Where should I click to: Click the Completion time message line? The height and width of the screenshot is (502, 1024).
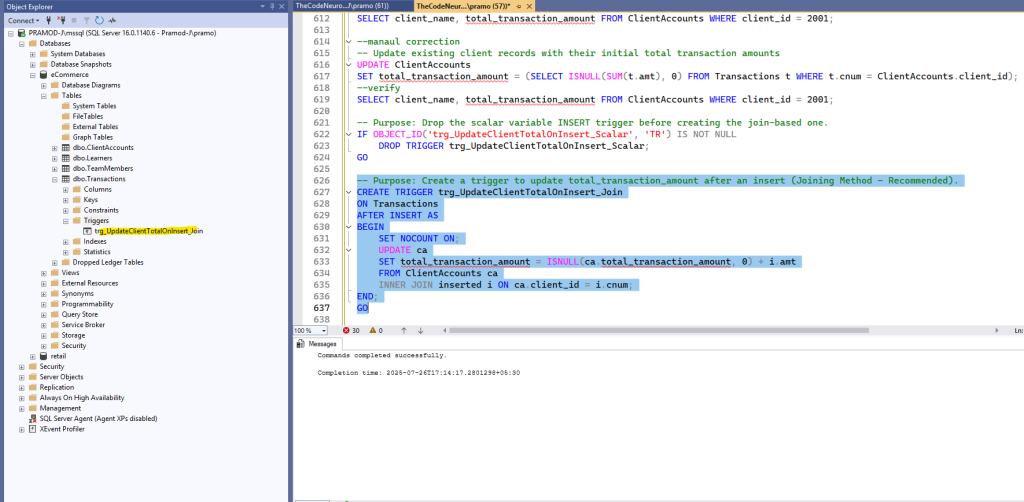coord(419,373)
